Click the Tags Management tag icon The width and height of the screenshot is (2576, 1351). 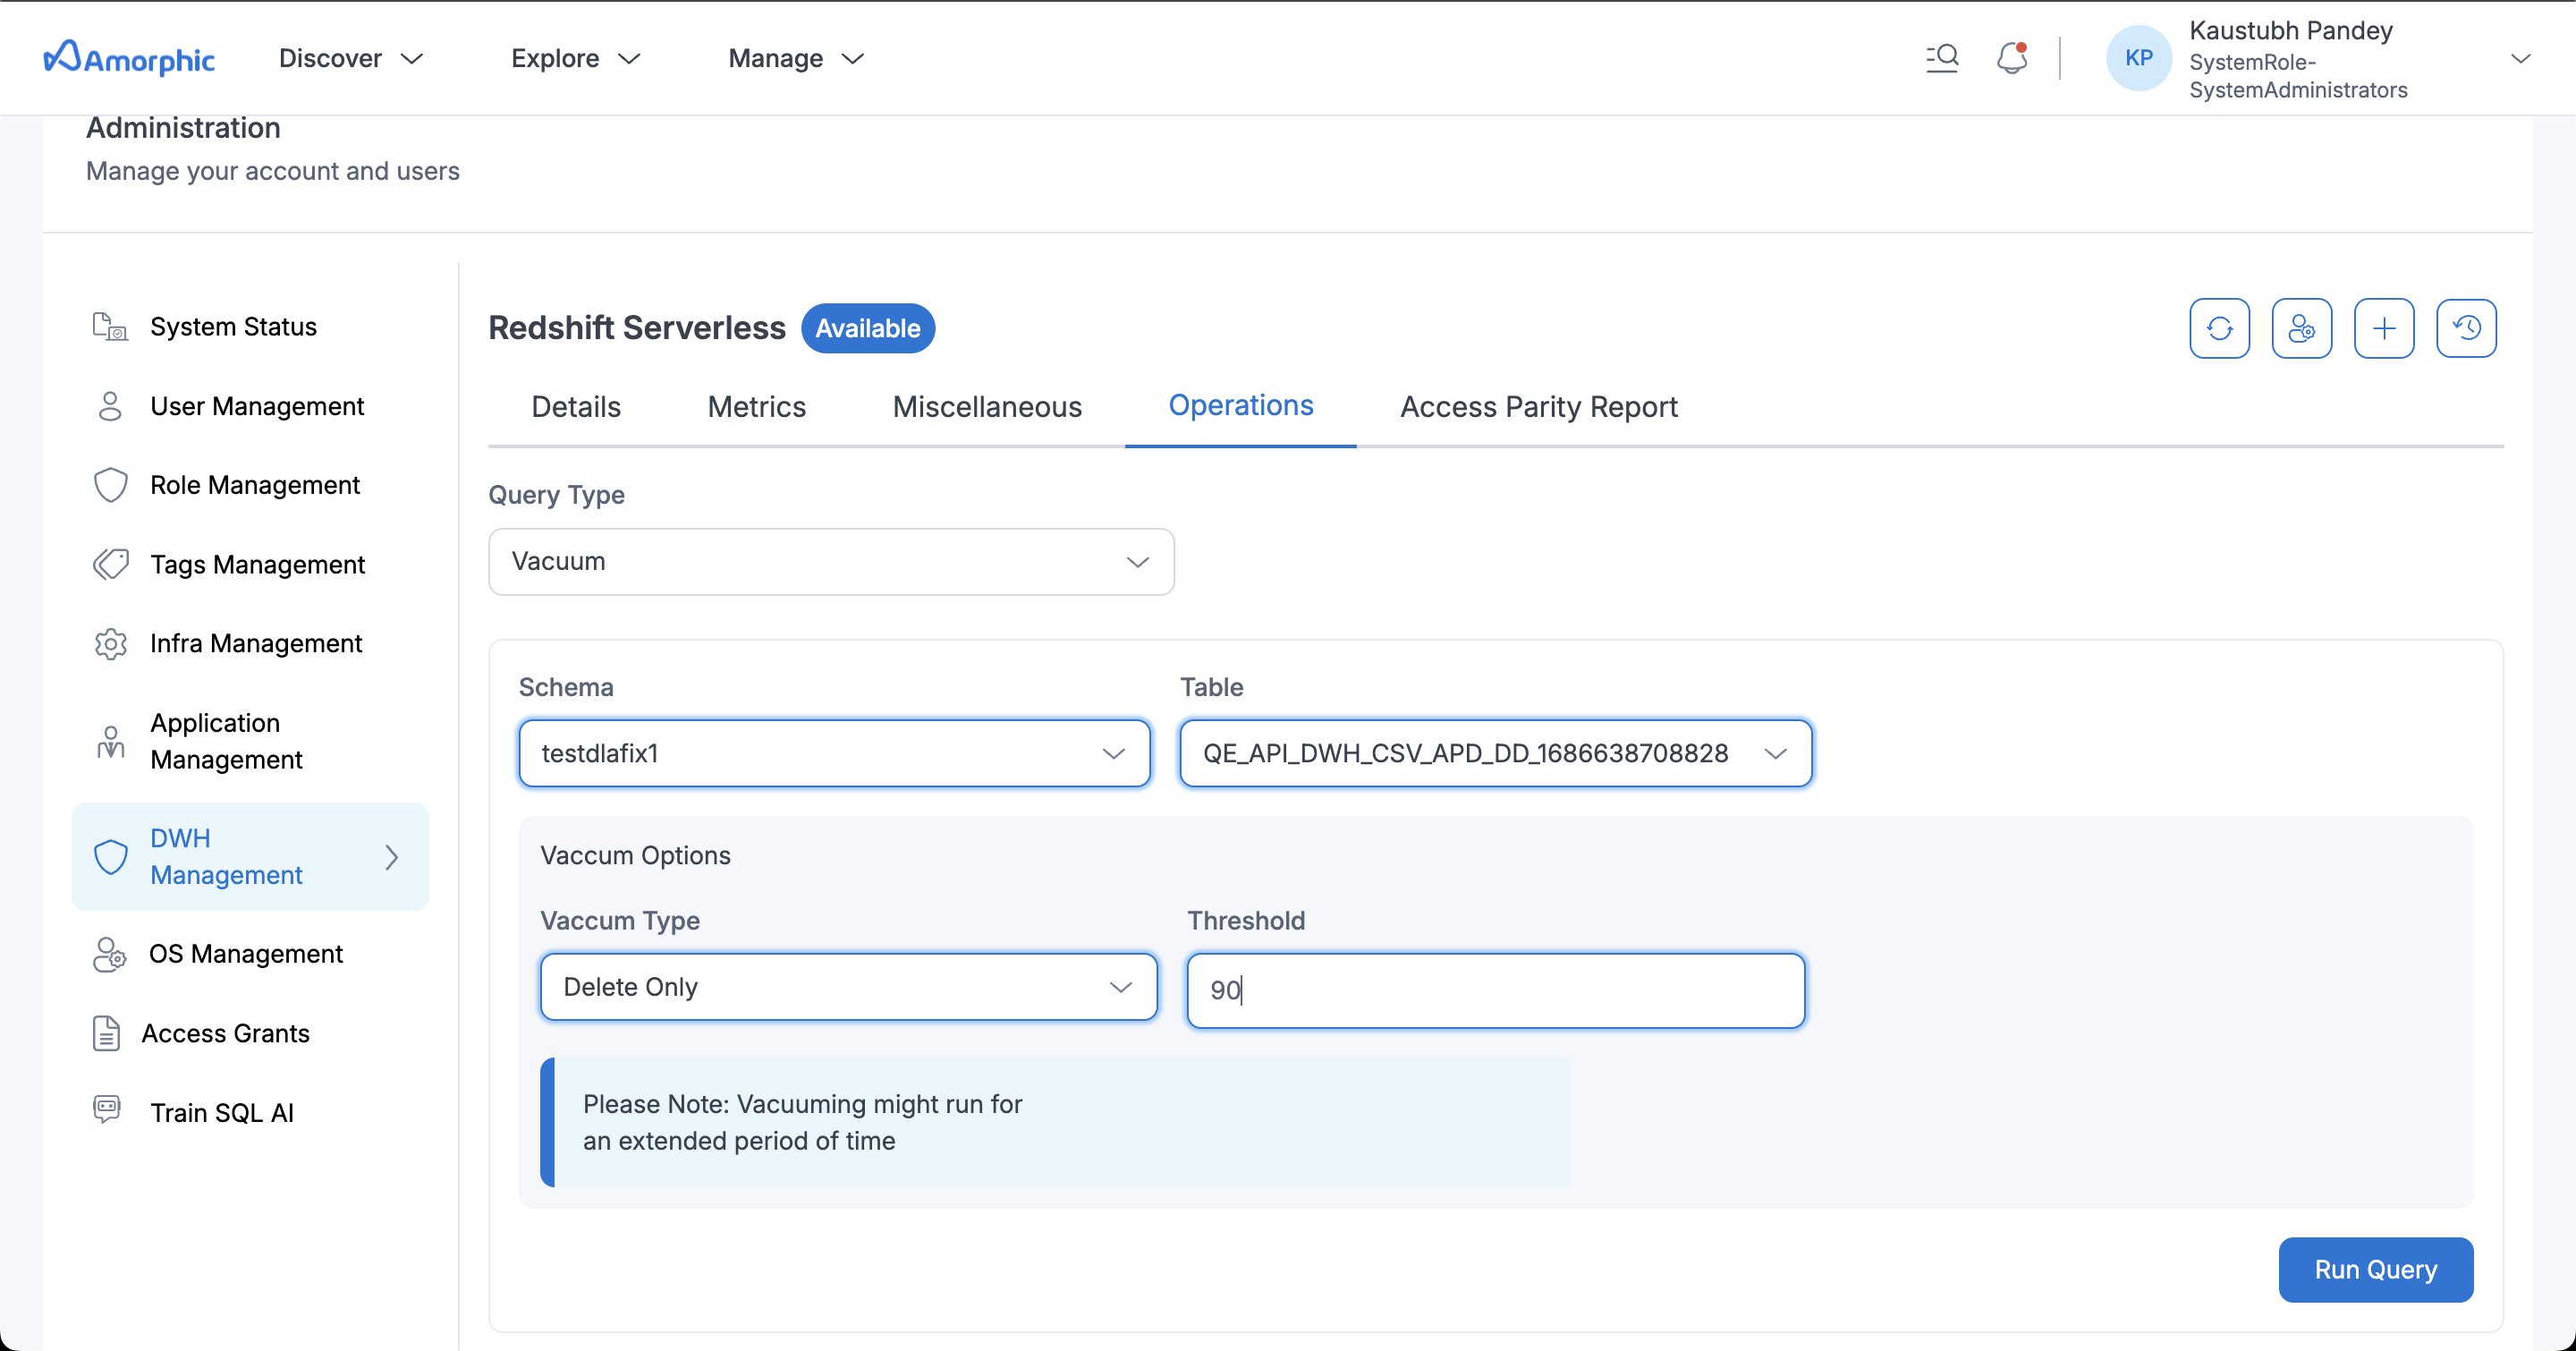(110, 564)
